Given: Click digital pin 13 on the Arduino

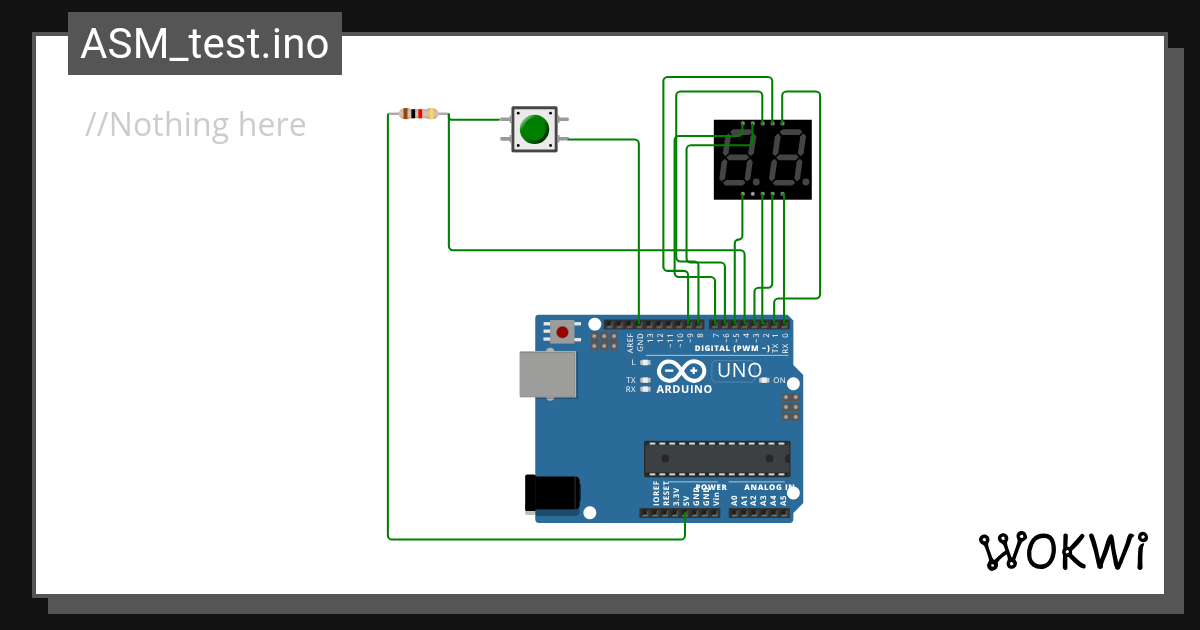Looking at the screenshot, I should coord(650,324).
